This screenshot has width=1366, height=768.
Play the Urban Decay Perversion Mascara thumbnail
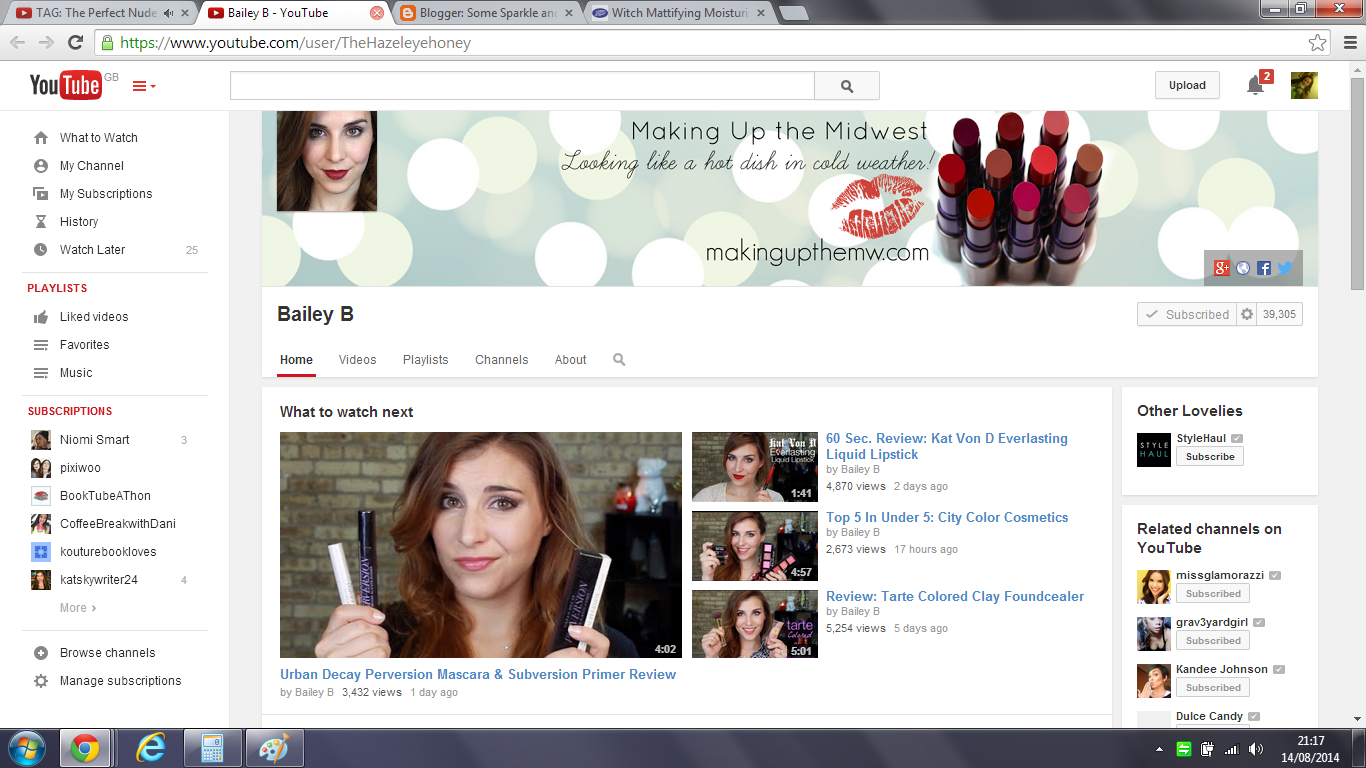[x=481, y=545]
